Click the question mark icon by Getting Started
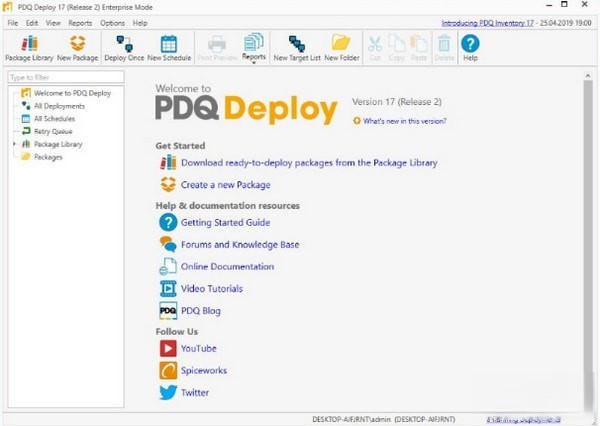 (168, 222)
